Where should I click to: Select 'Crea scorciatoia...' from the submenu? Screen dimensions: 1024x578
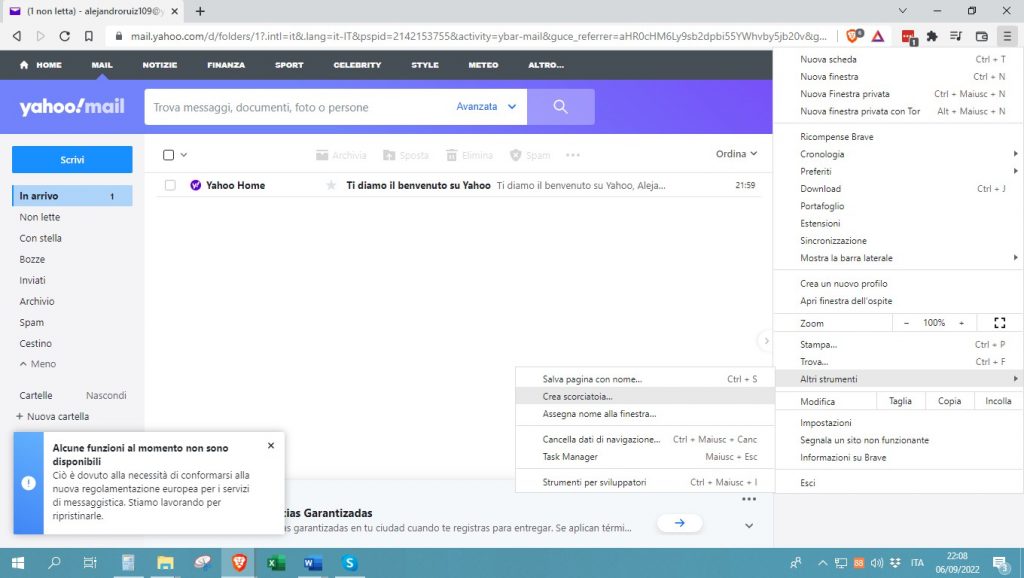[577, 397]
